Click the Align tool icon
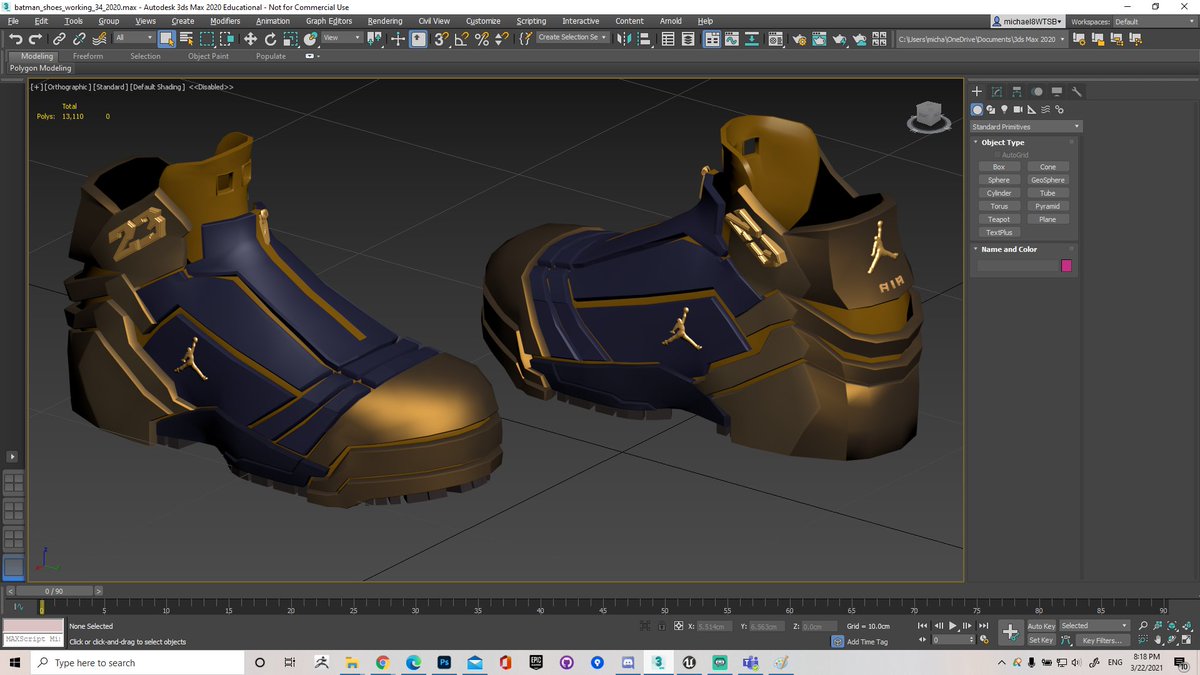 [x=645, y=38]
